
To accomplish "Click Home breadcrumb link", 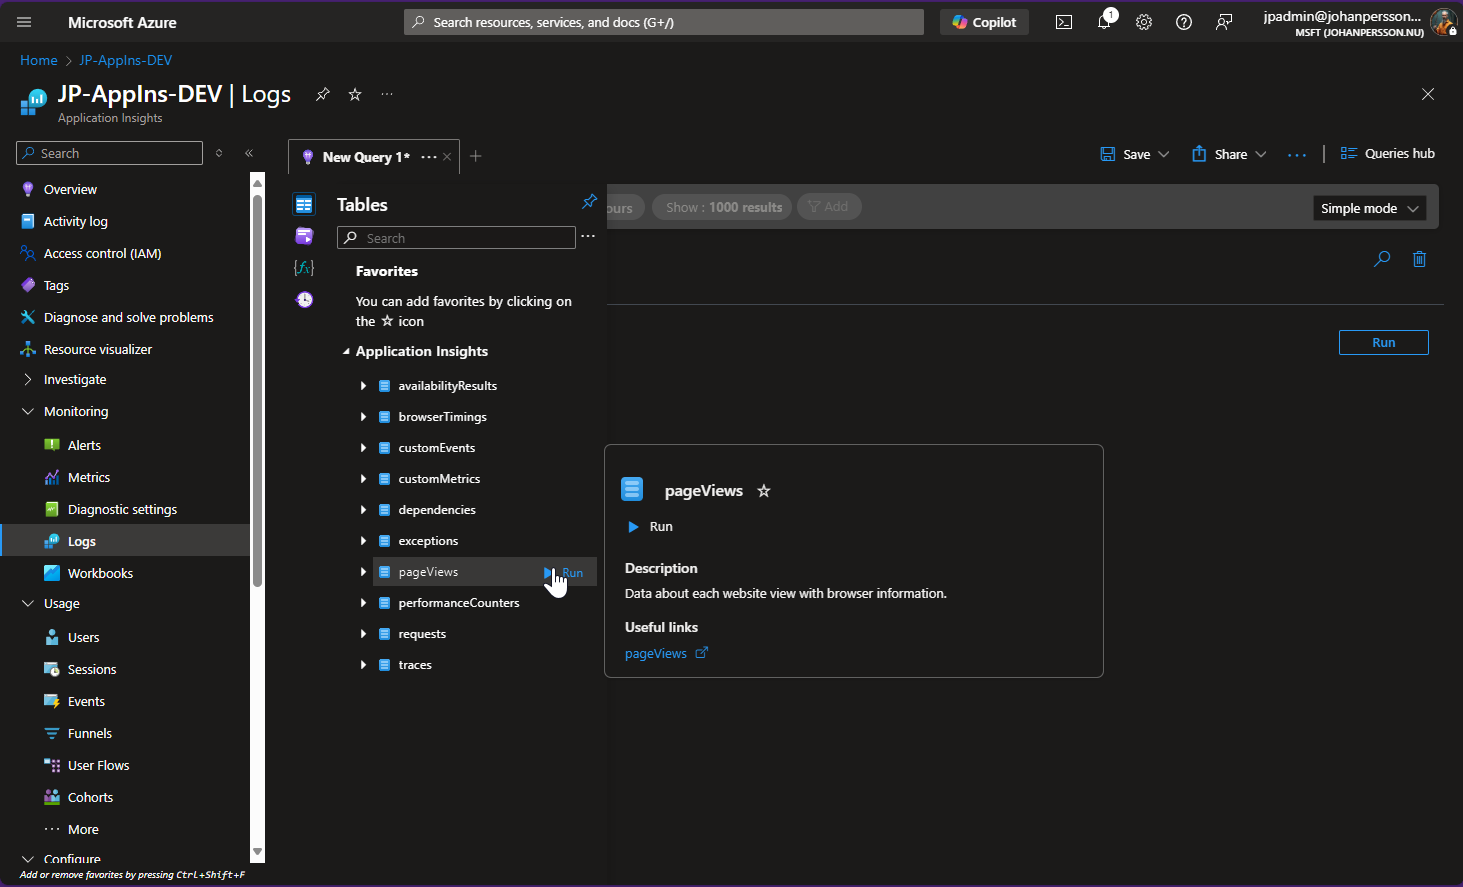I will tap(39, 60).
